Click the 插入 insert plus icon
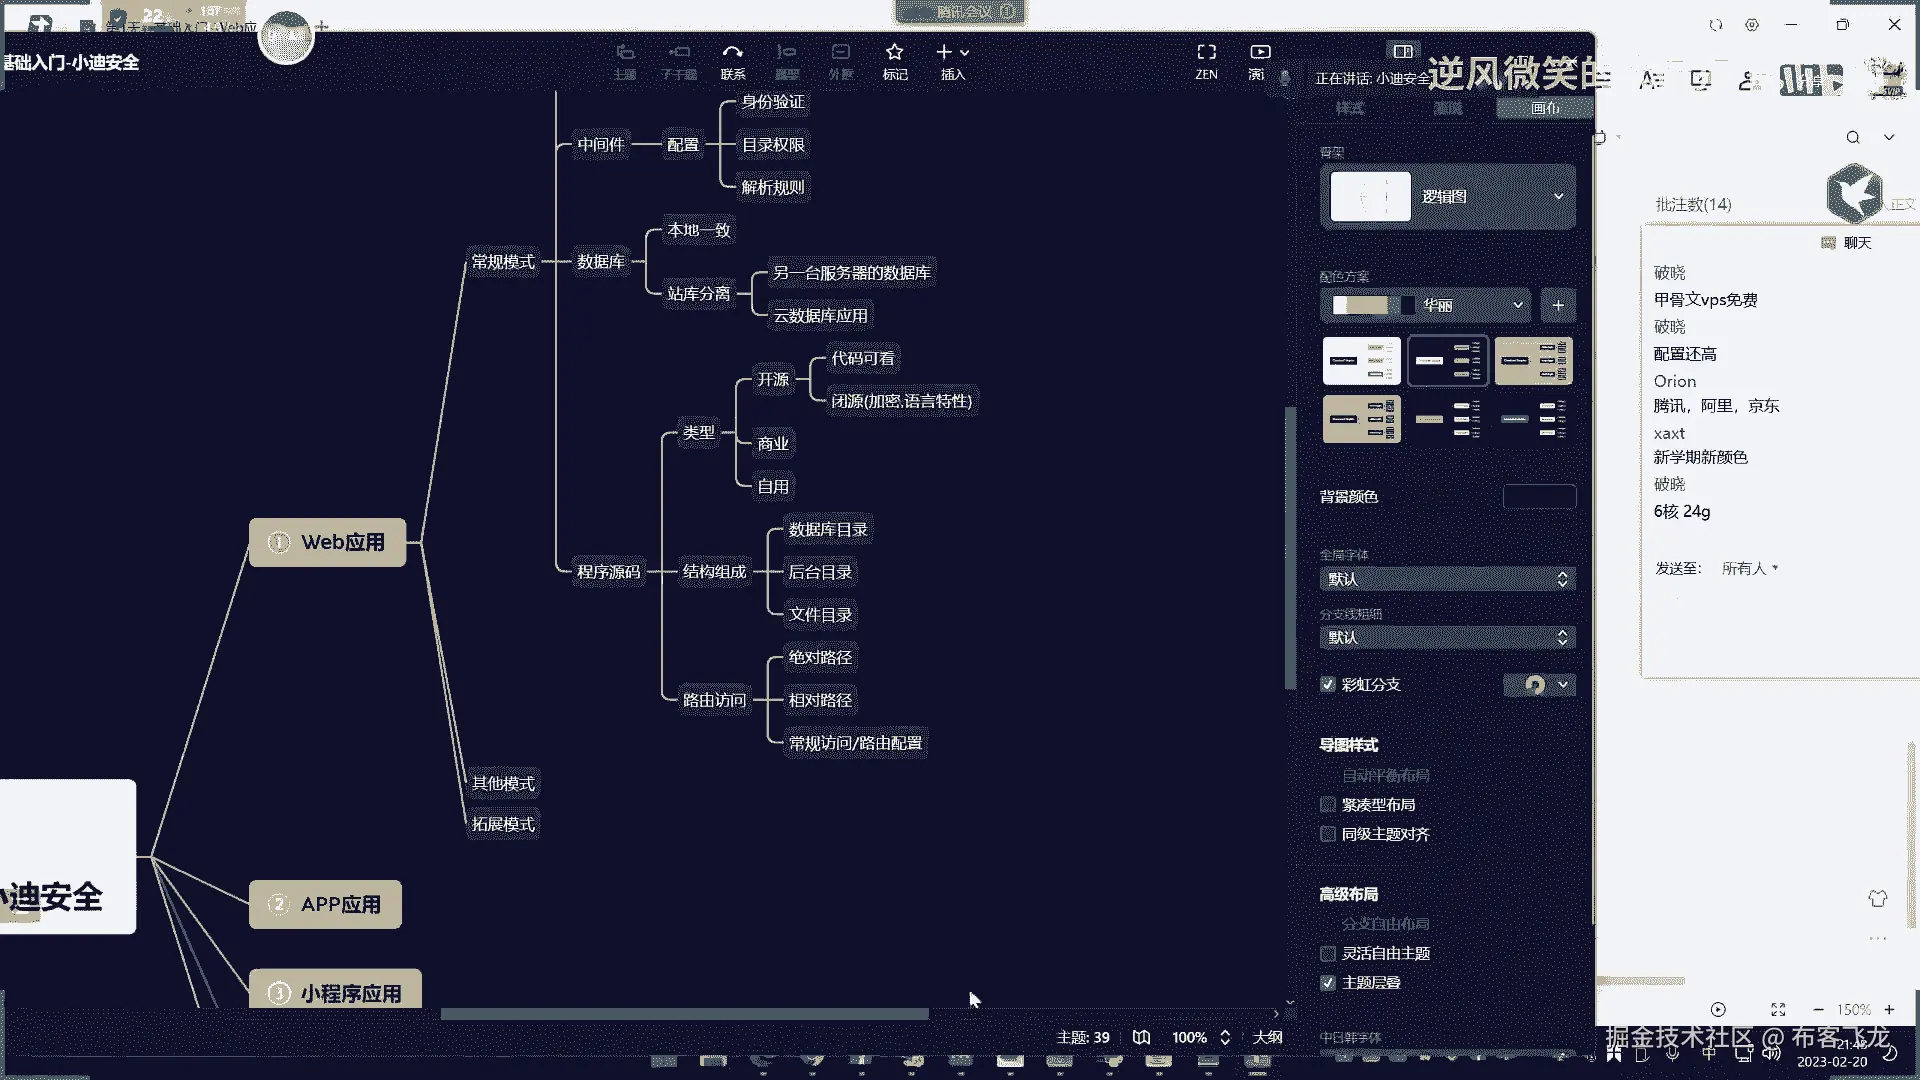 (x=944, y=52)
